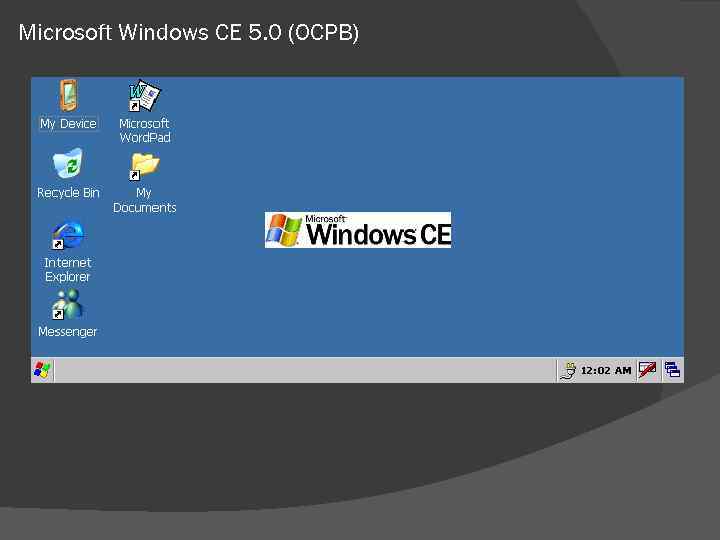
Task: Click the Internet Explorer label text
Action: click(68, 270)
